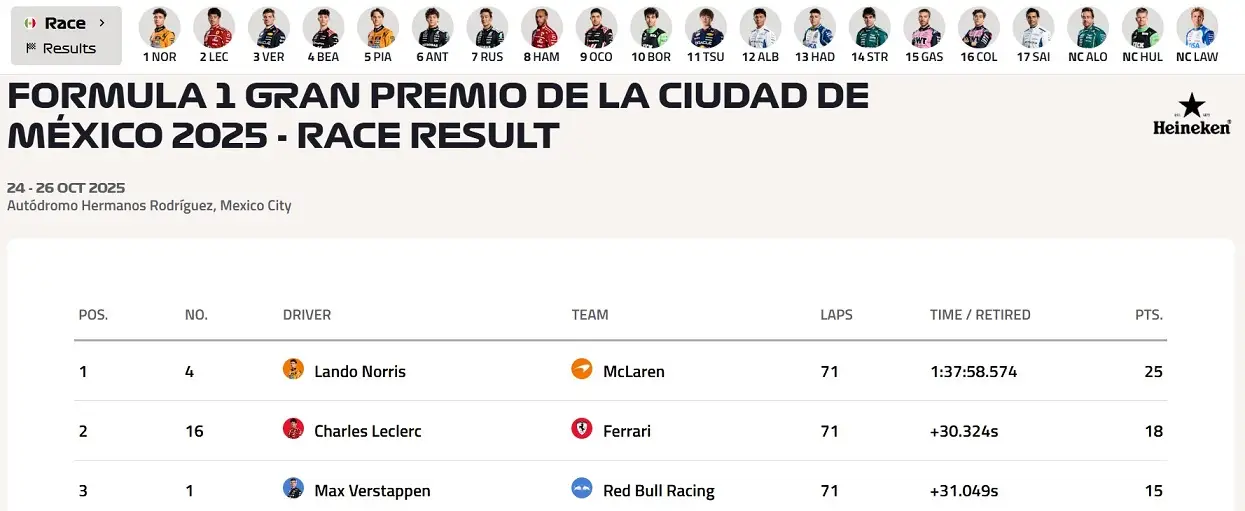The height and width of the screenshot is (511, 1245).
Task: Click the Heineken sponsor logo
Action: (1191, 115)
